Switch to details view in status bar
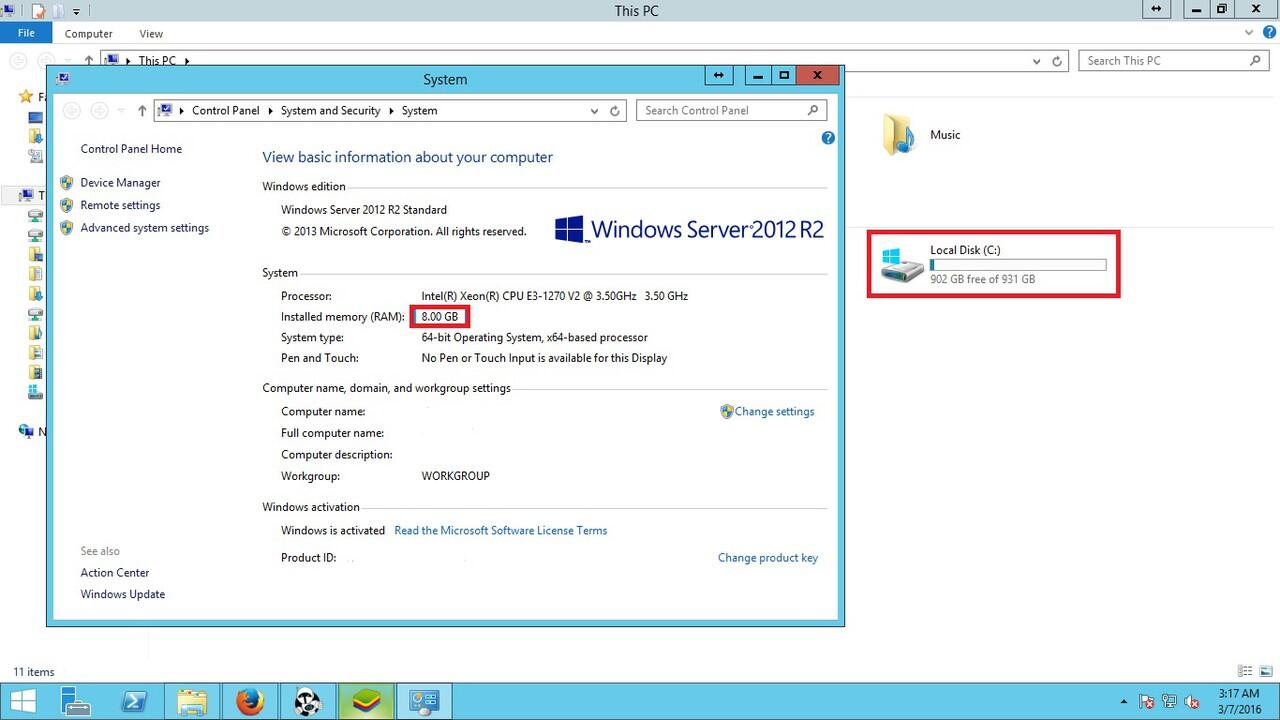 tap(1245, 672)
